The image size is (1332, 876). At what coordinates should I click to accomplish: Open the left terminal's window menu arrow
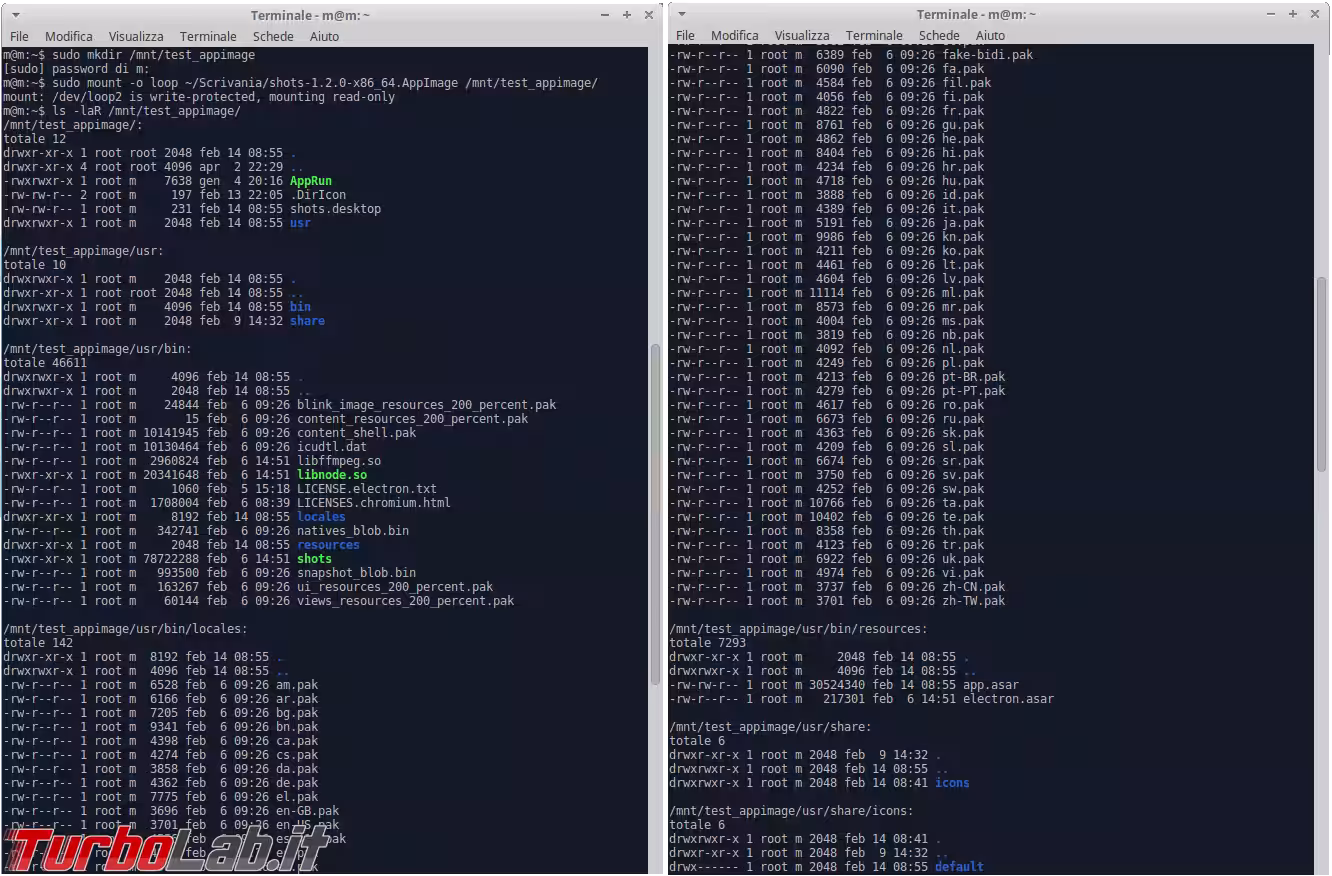(x=16, y=15)
